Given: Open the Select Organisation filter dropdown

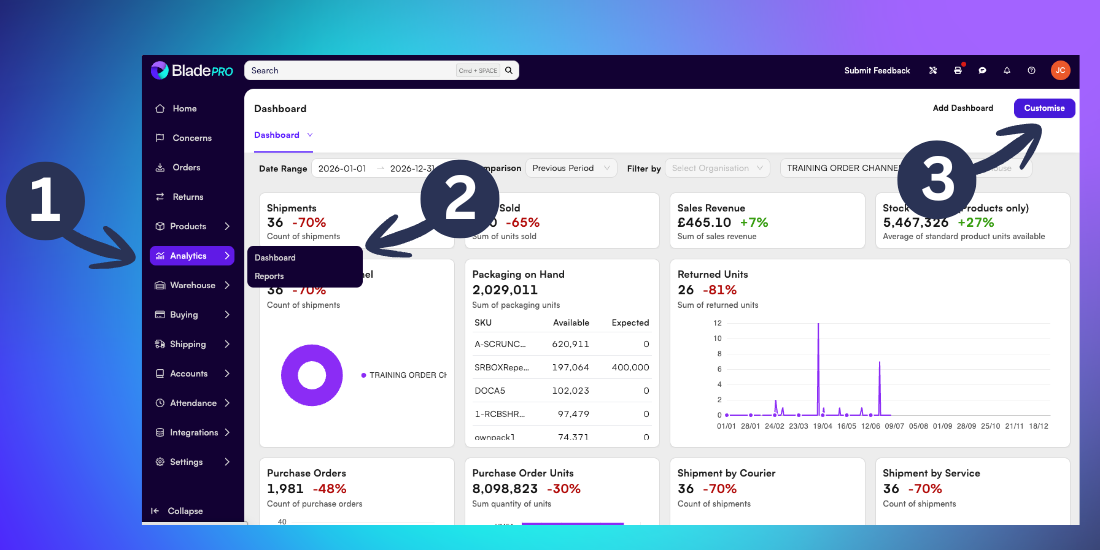Looking at the screenshot, I should click(718, 168).
